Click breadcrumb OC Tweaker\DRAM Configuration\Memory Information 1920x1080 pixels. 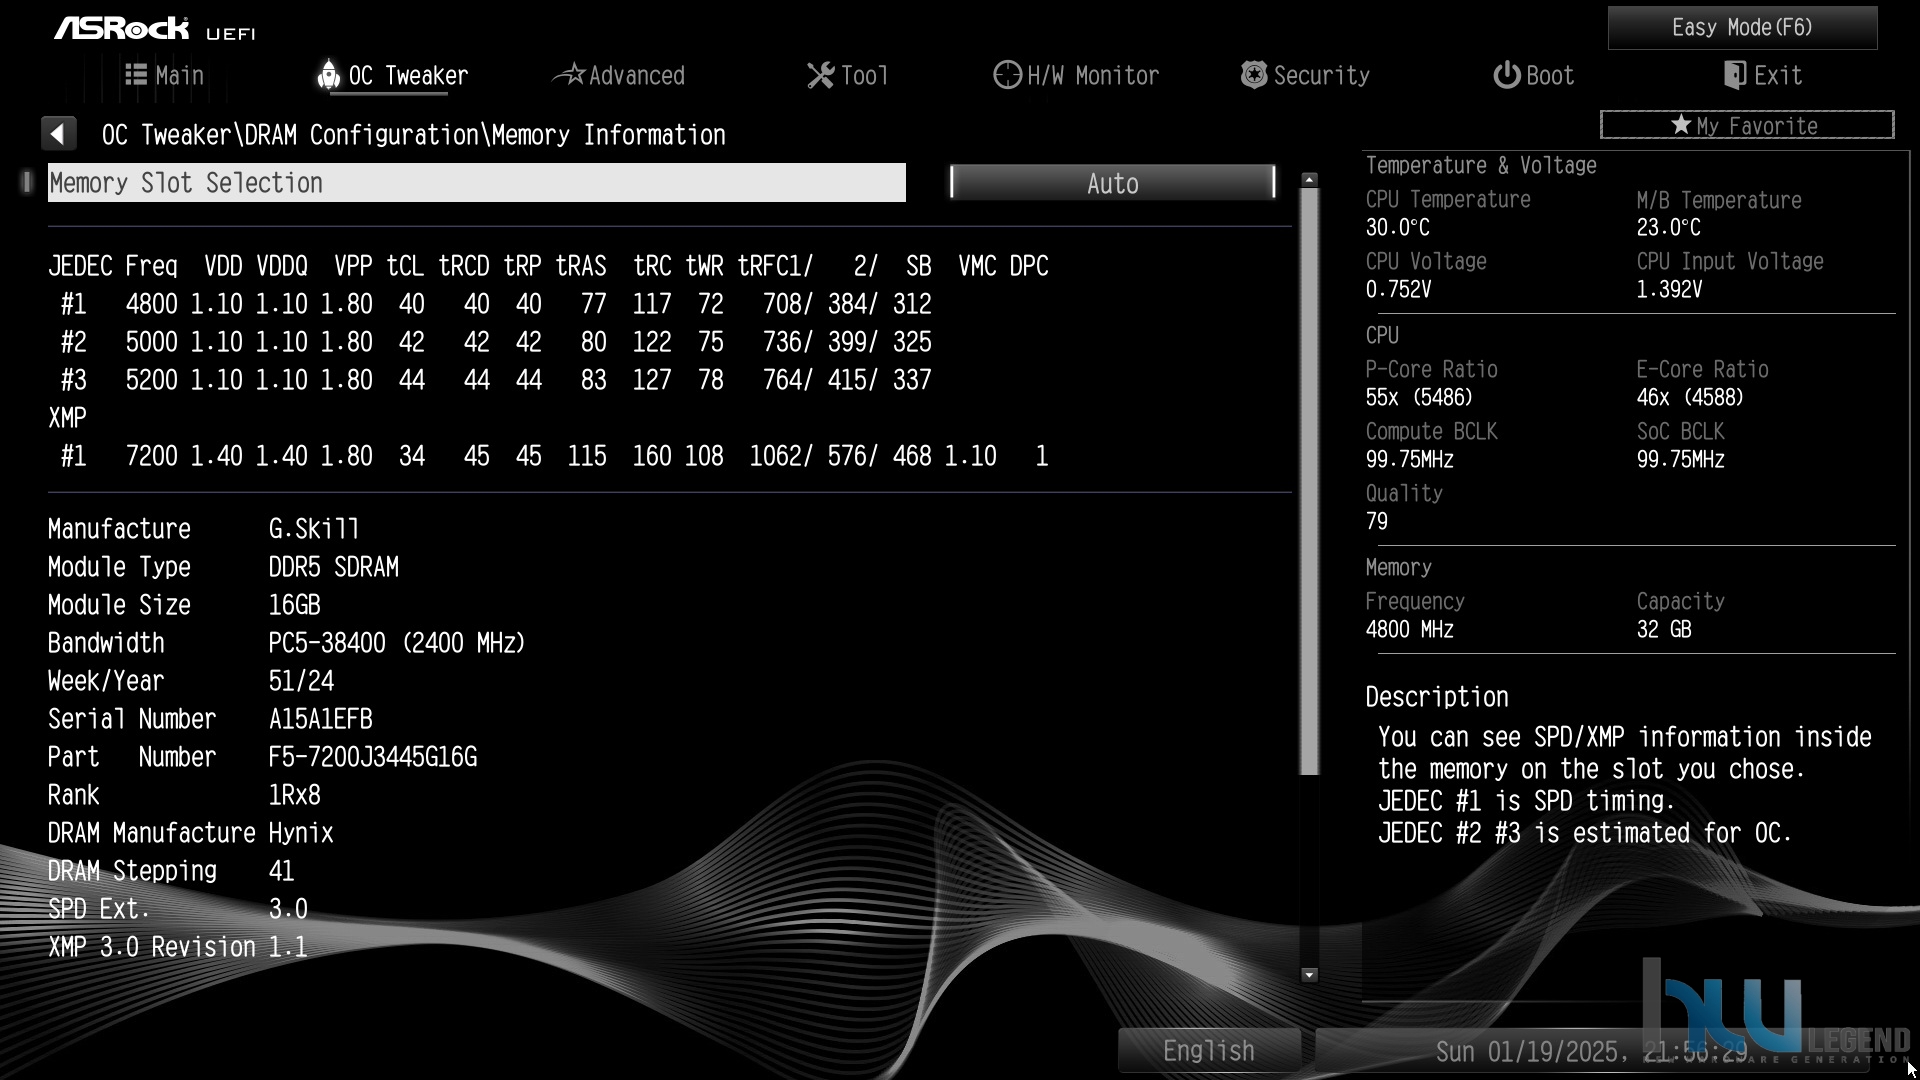(414, 135)
